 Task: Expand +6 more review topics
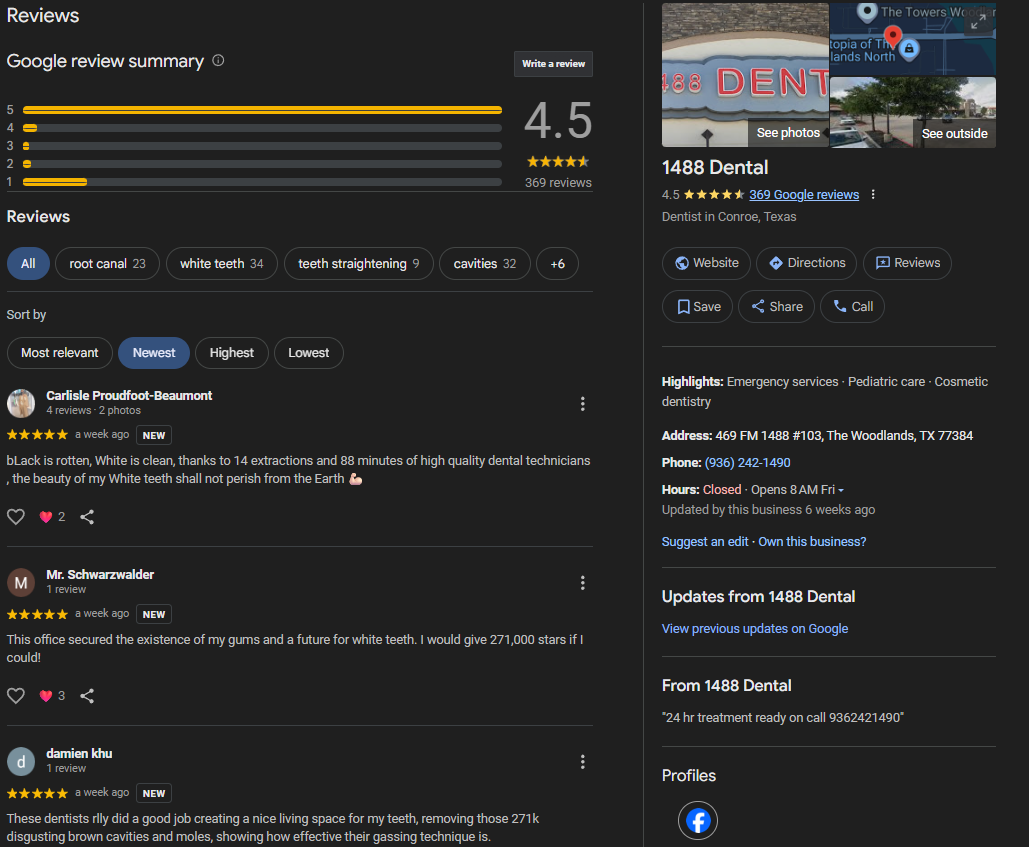point(558,264)
